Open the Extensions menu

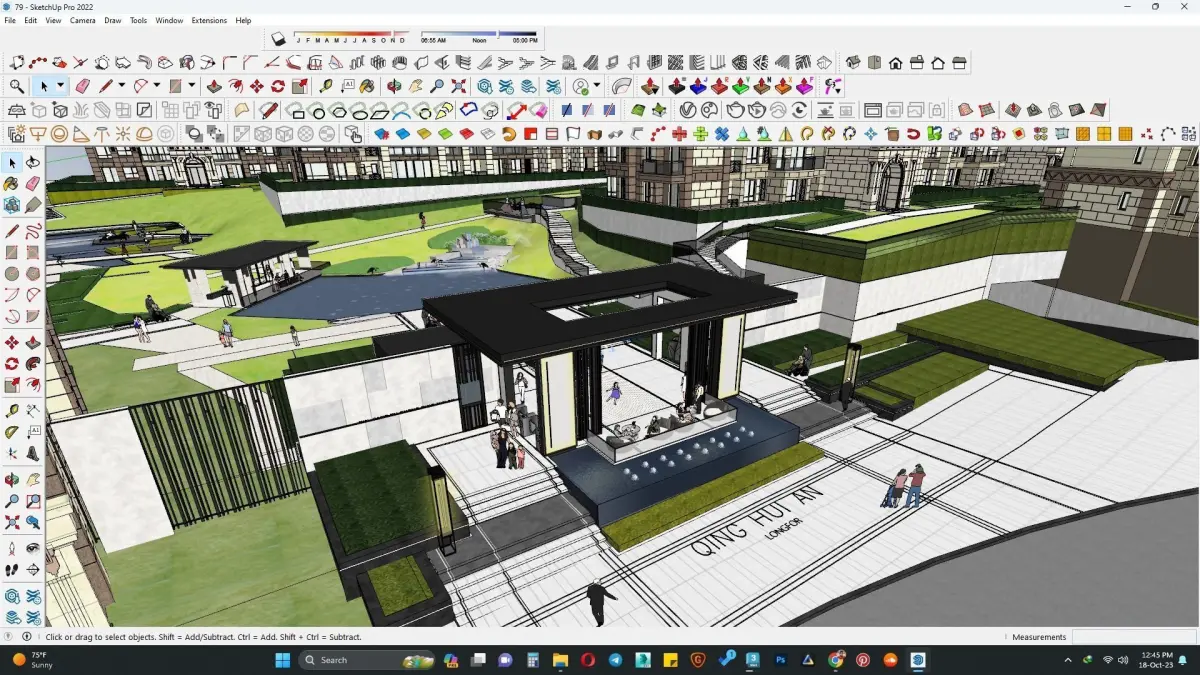209,20
